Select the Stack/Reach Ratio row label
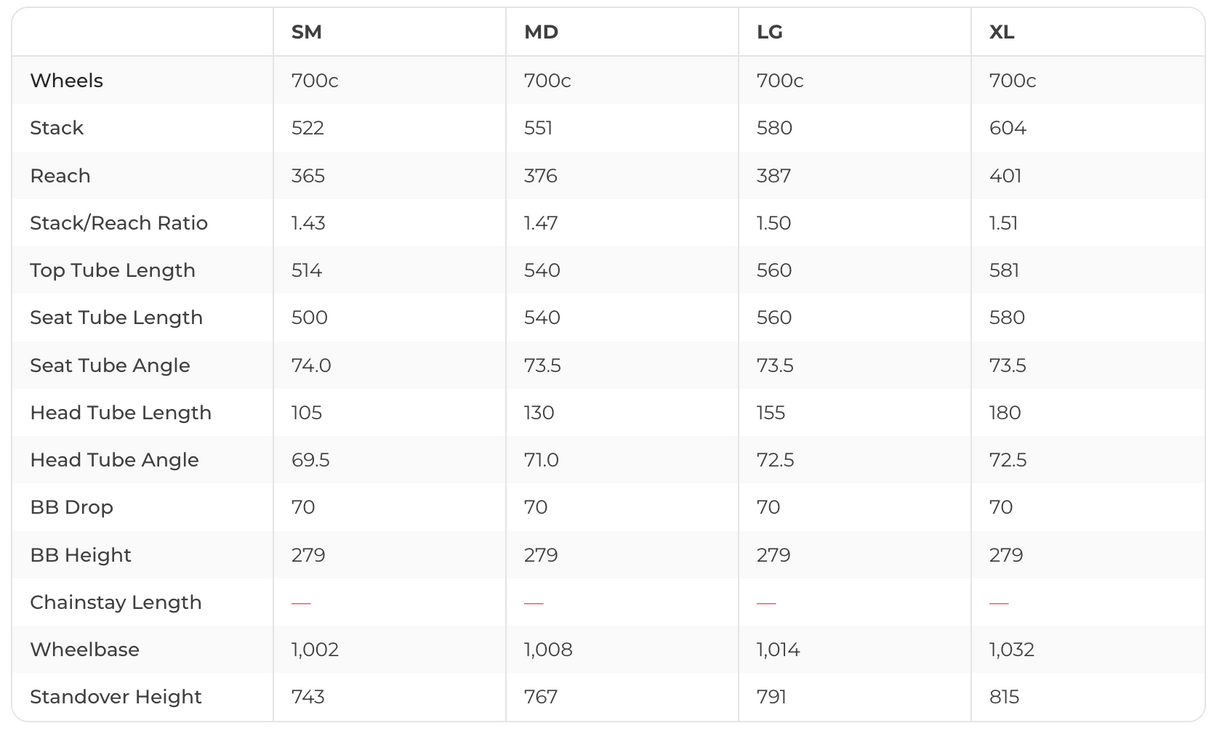The image size is (1214, 731). click(x=119, y=223)
